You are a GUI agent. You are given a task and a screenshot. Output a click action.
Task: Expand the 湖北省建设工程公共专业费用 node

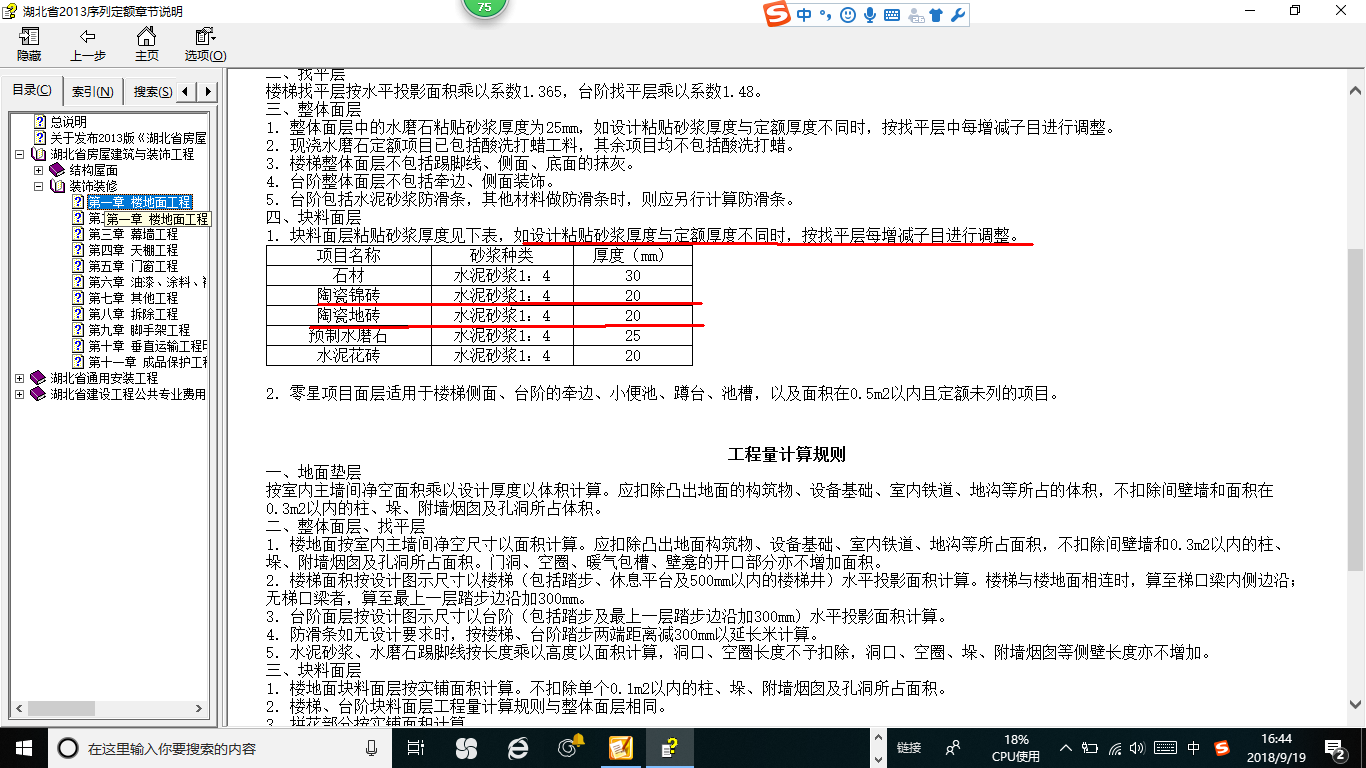point(21,395)
